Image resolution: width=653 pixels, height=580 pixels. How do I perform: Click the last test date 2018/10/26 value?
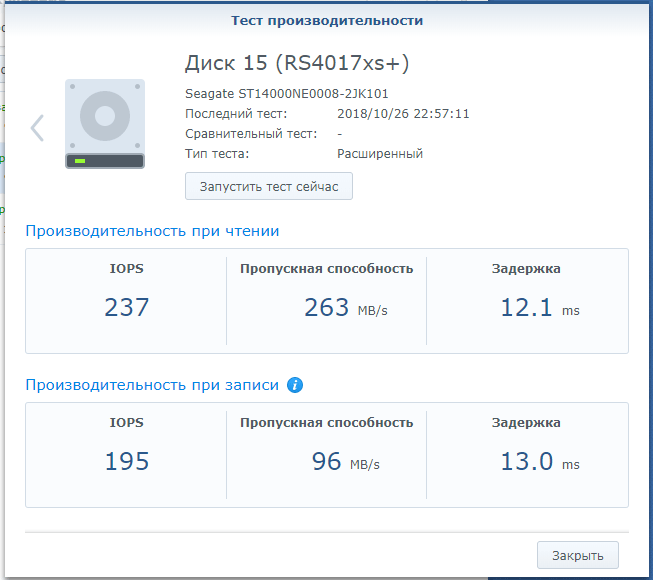point(403,114)
